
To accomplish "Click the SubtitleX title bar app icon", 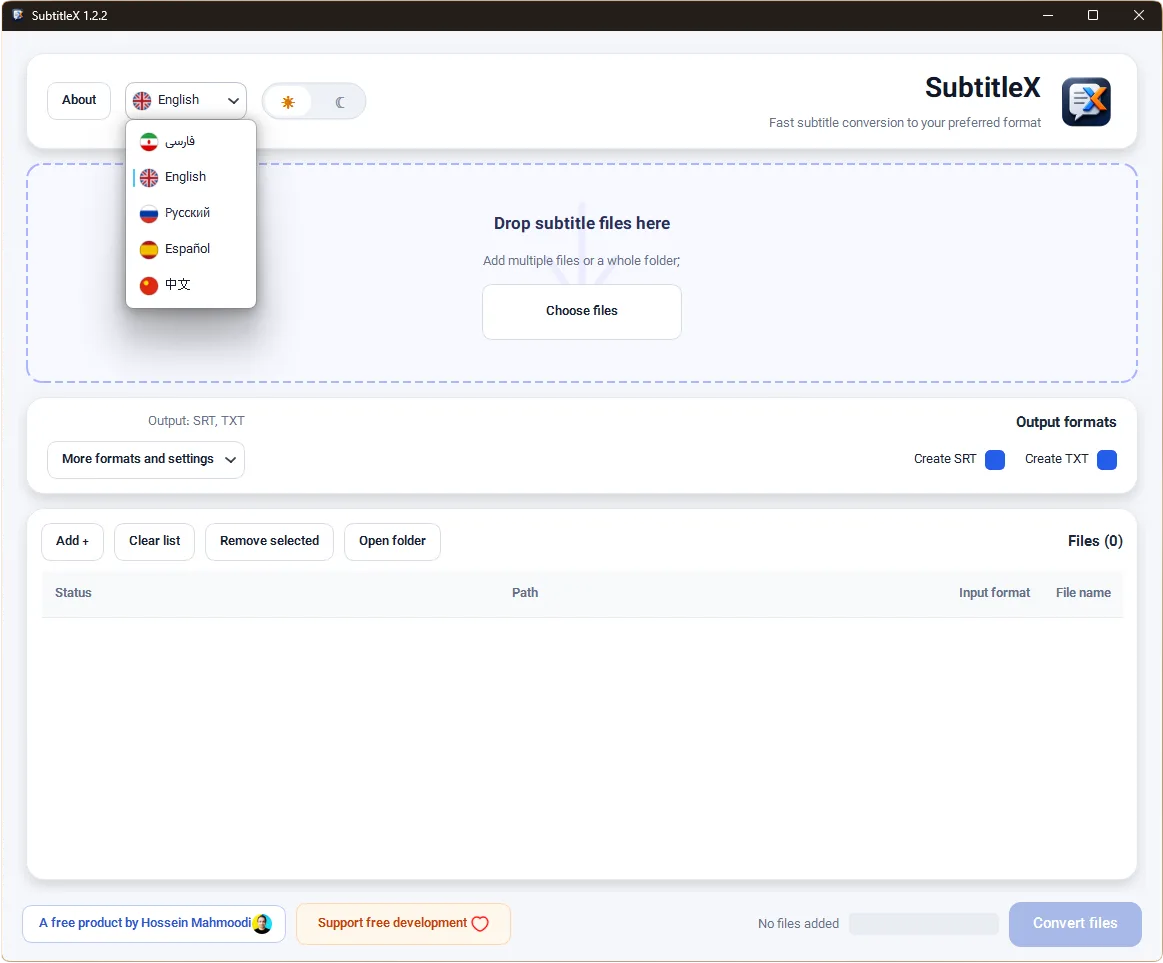I will 18,15.
